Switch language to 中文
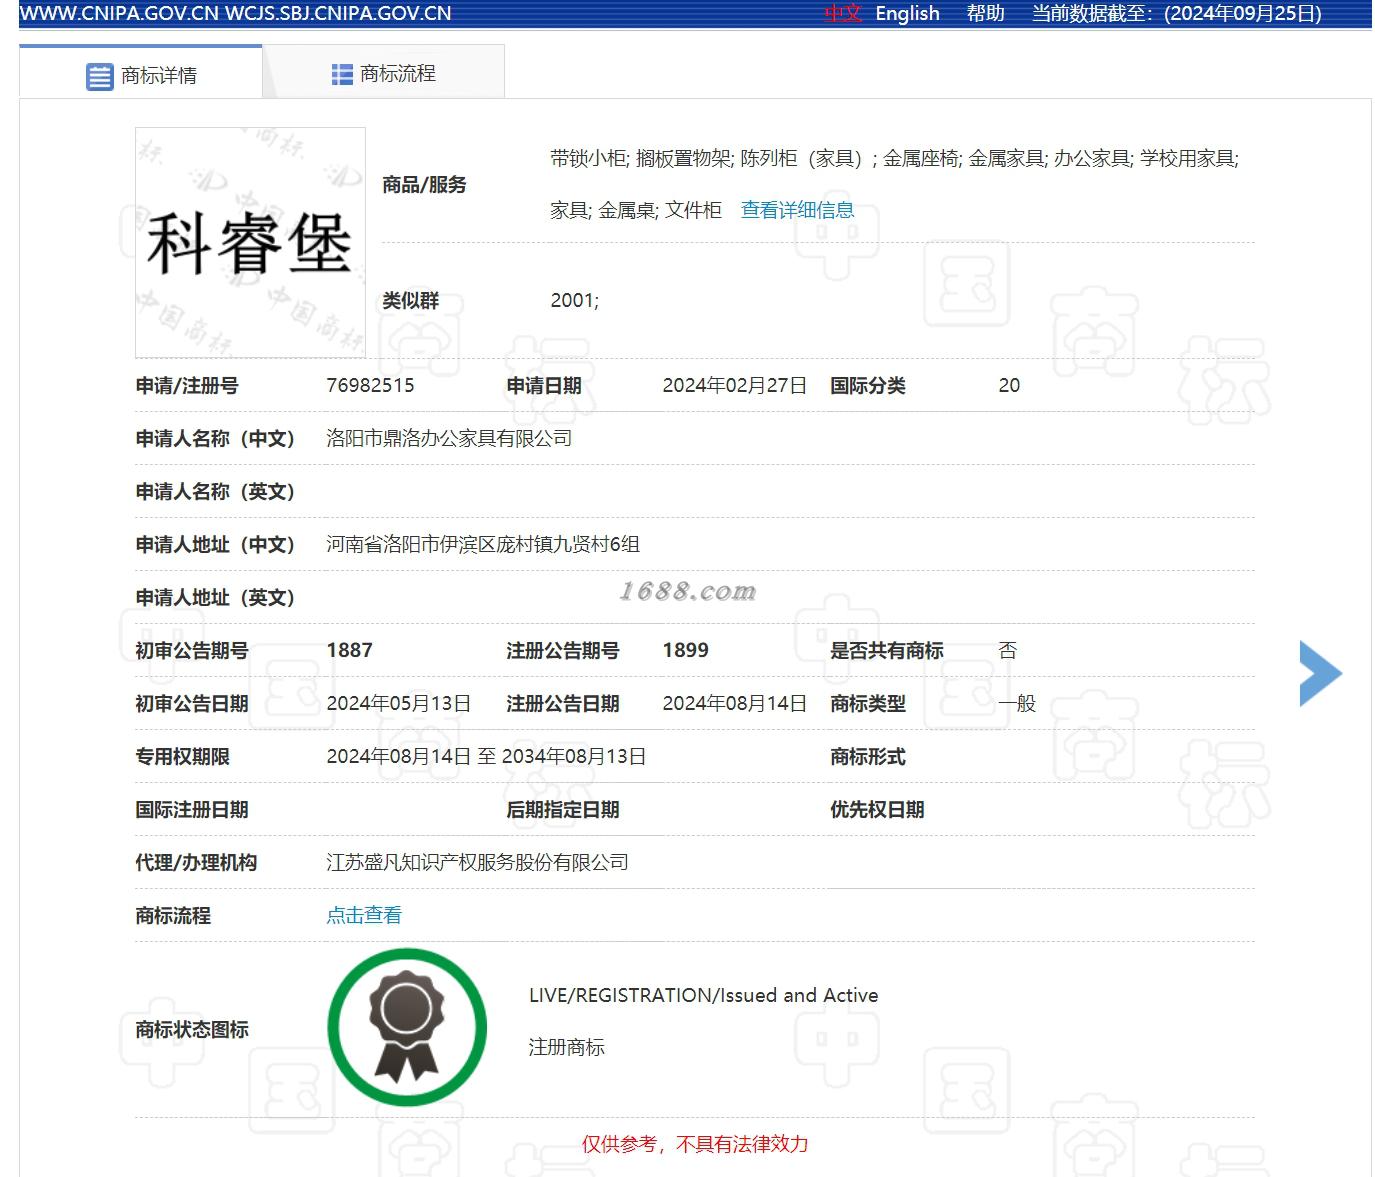The width and height of the screenshot is (1375, 1177). (842, 13)
